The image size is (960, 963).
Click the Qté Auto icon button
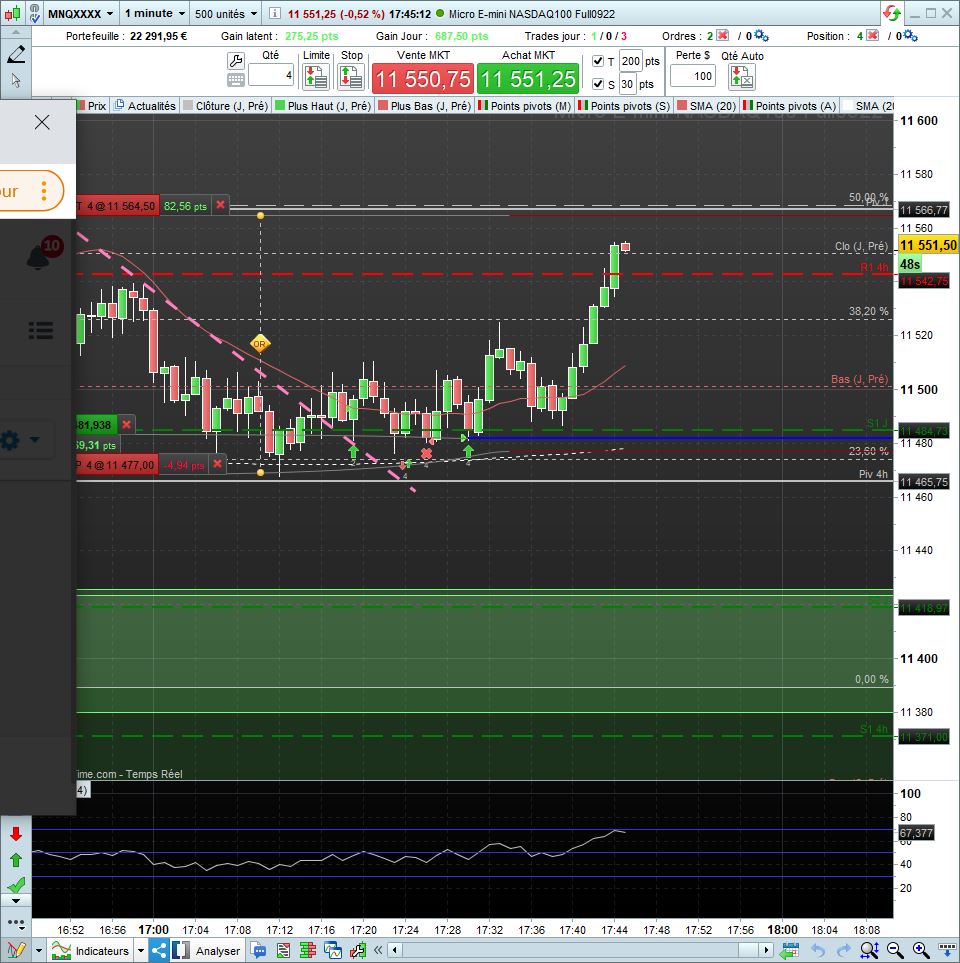tap(742, 77)
